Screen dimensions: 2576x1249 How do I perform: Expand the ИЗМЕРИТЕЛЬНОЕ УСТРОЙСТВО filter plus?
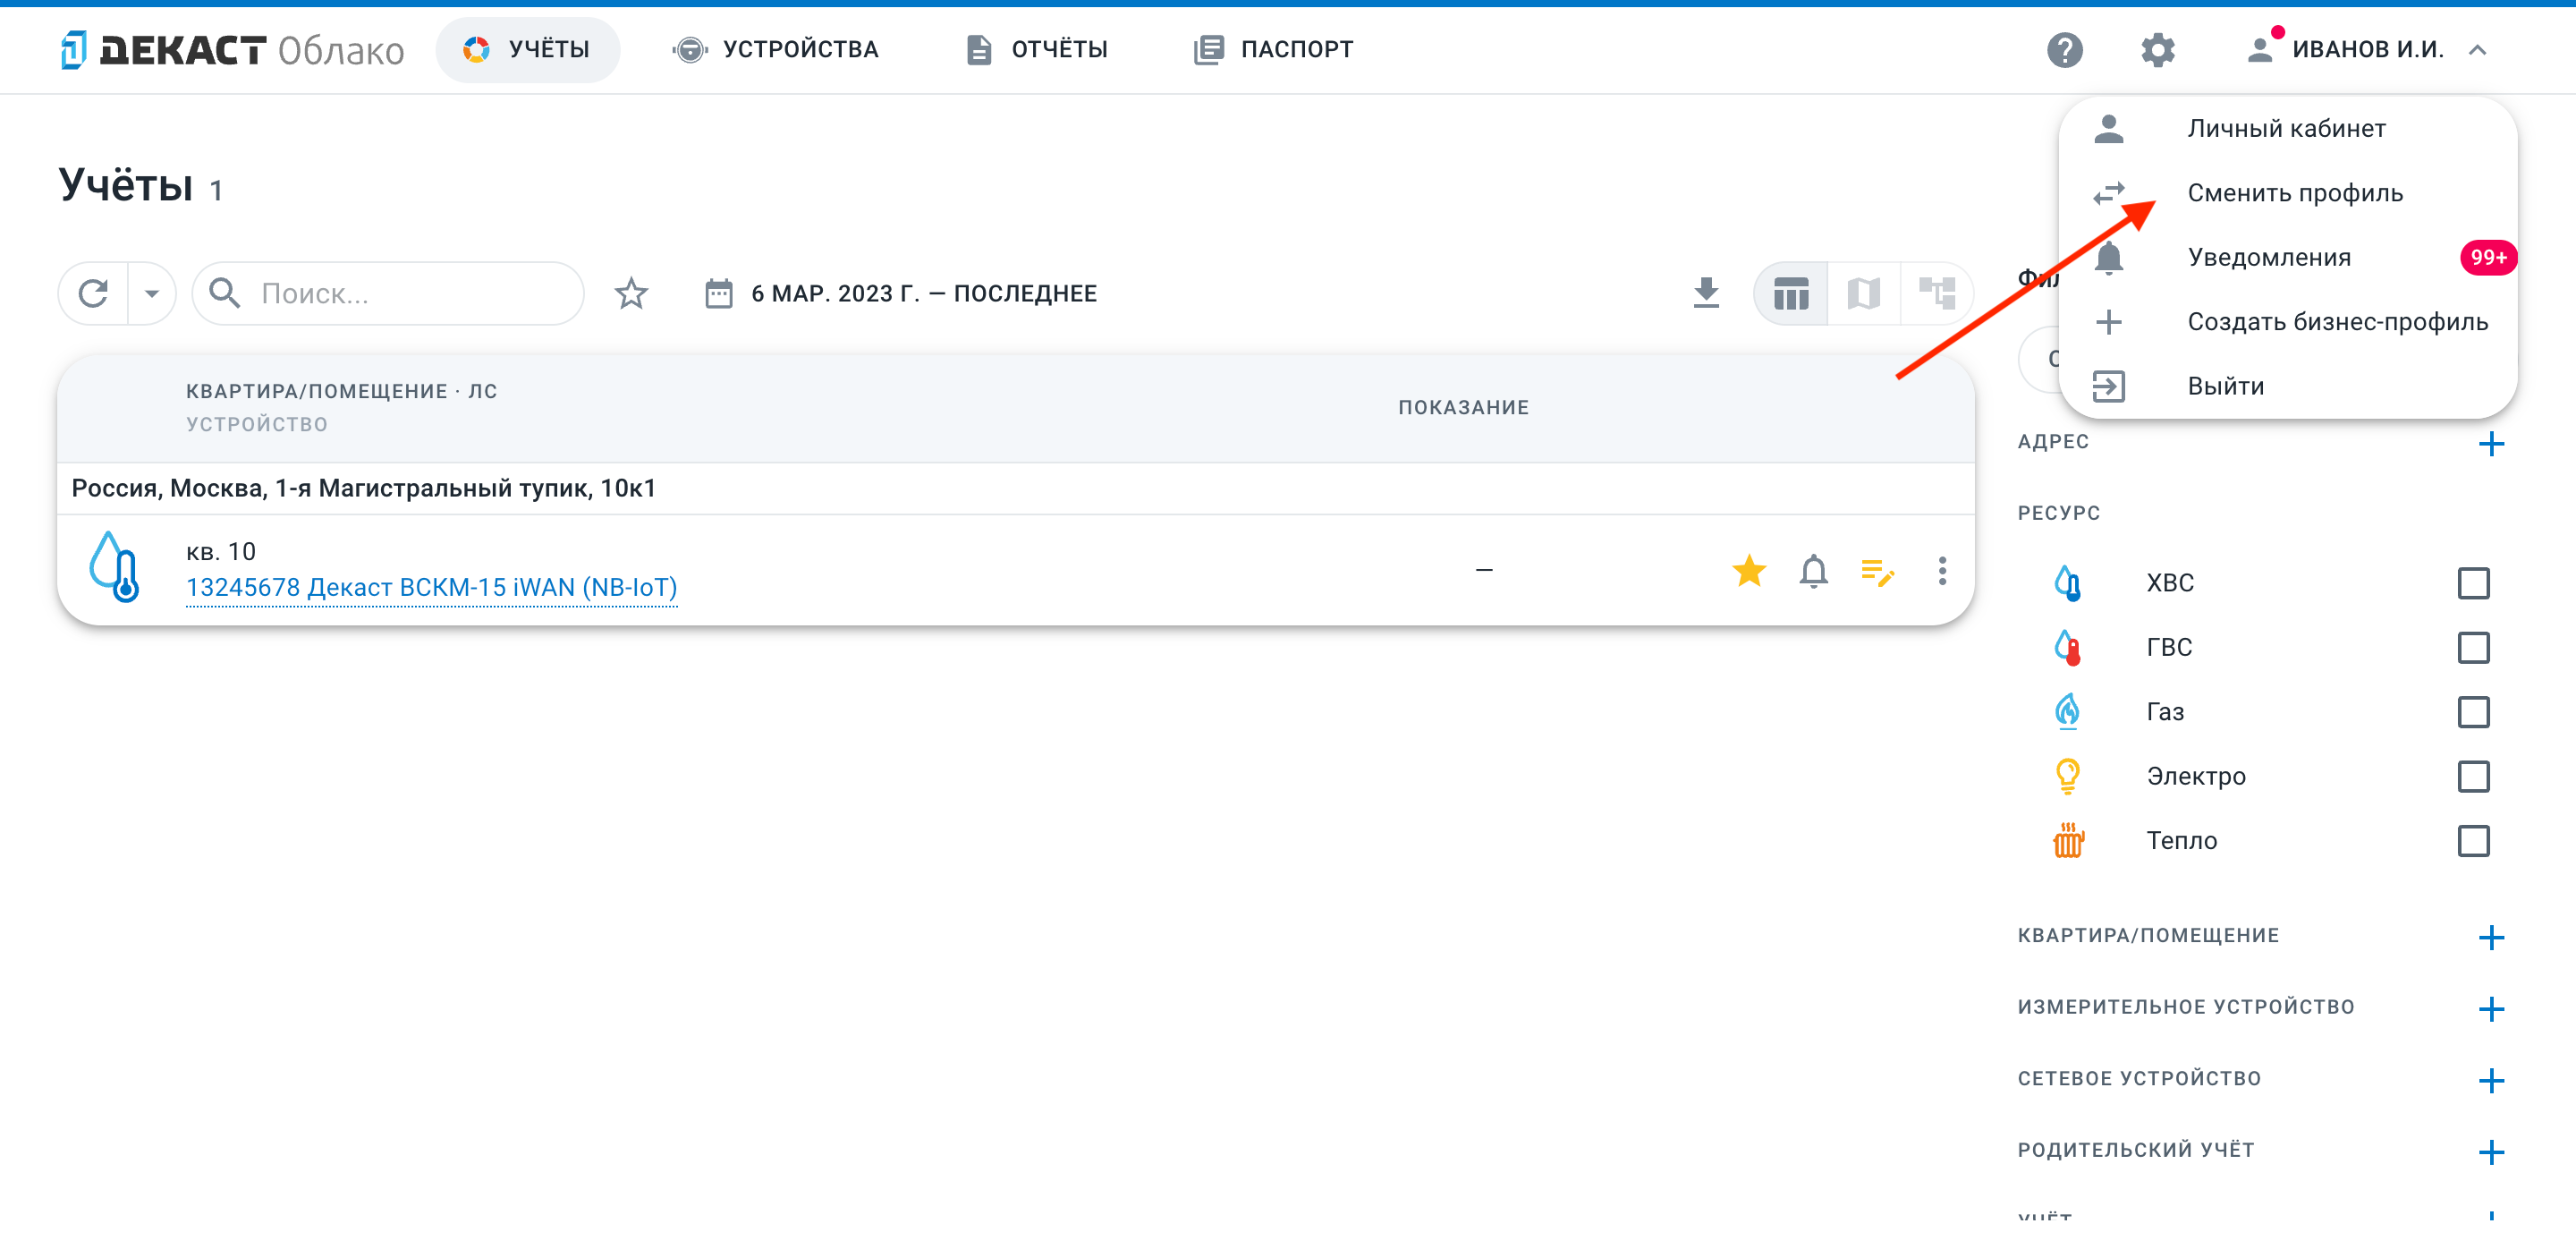(2491, 1008)
